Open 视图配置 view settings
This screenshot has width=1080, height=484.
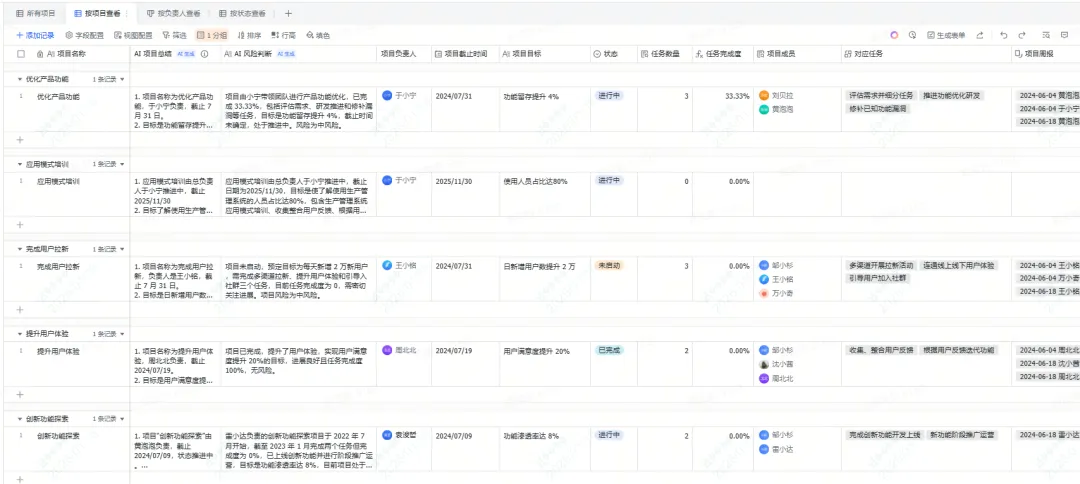133,35
